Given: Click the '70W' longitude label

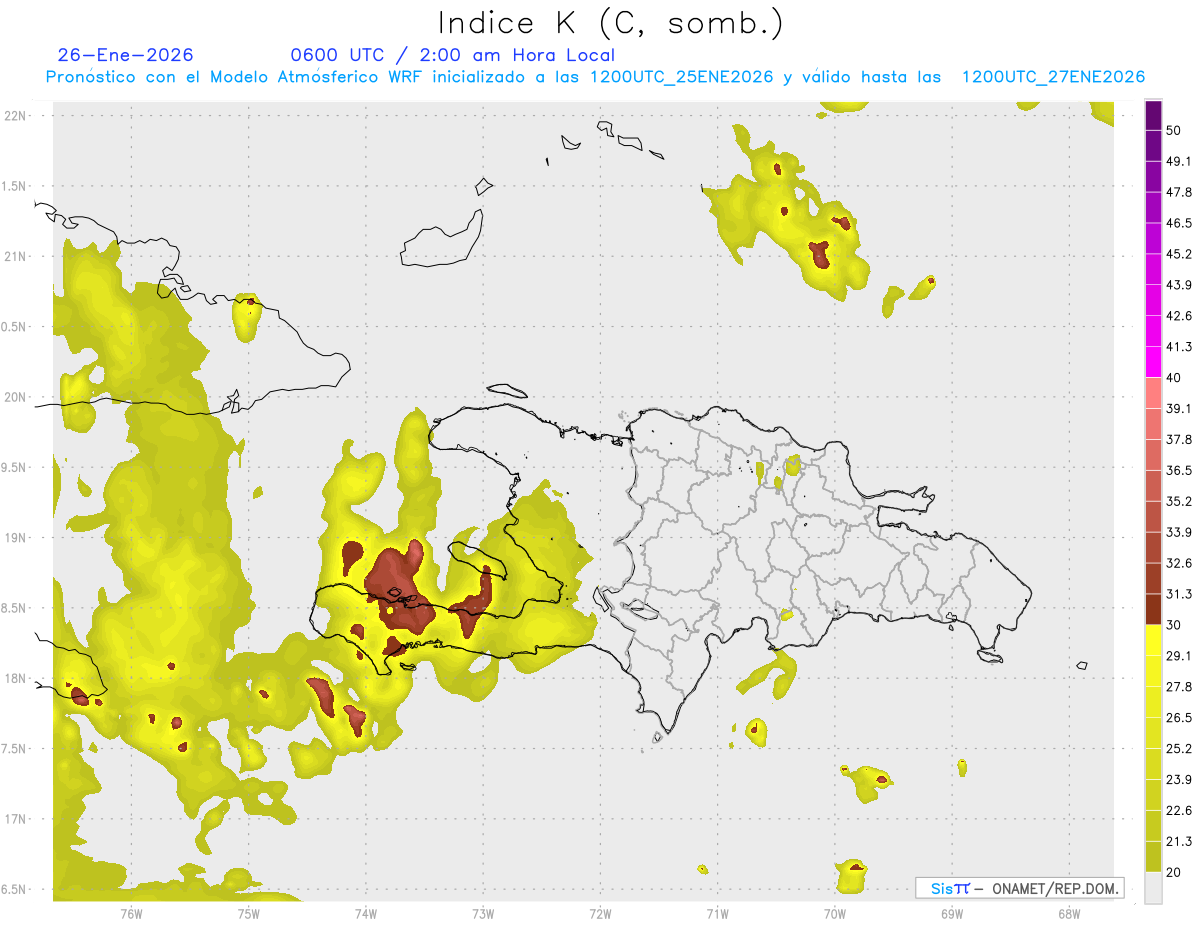Looking at the screenshot, I should [835, 913].
